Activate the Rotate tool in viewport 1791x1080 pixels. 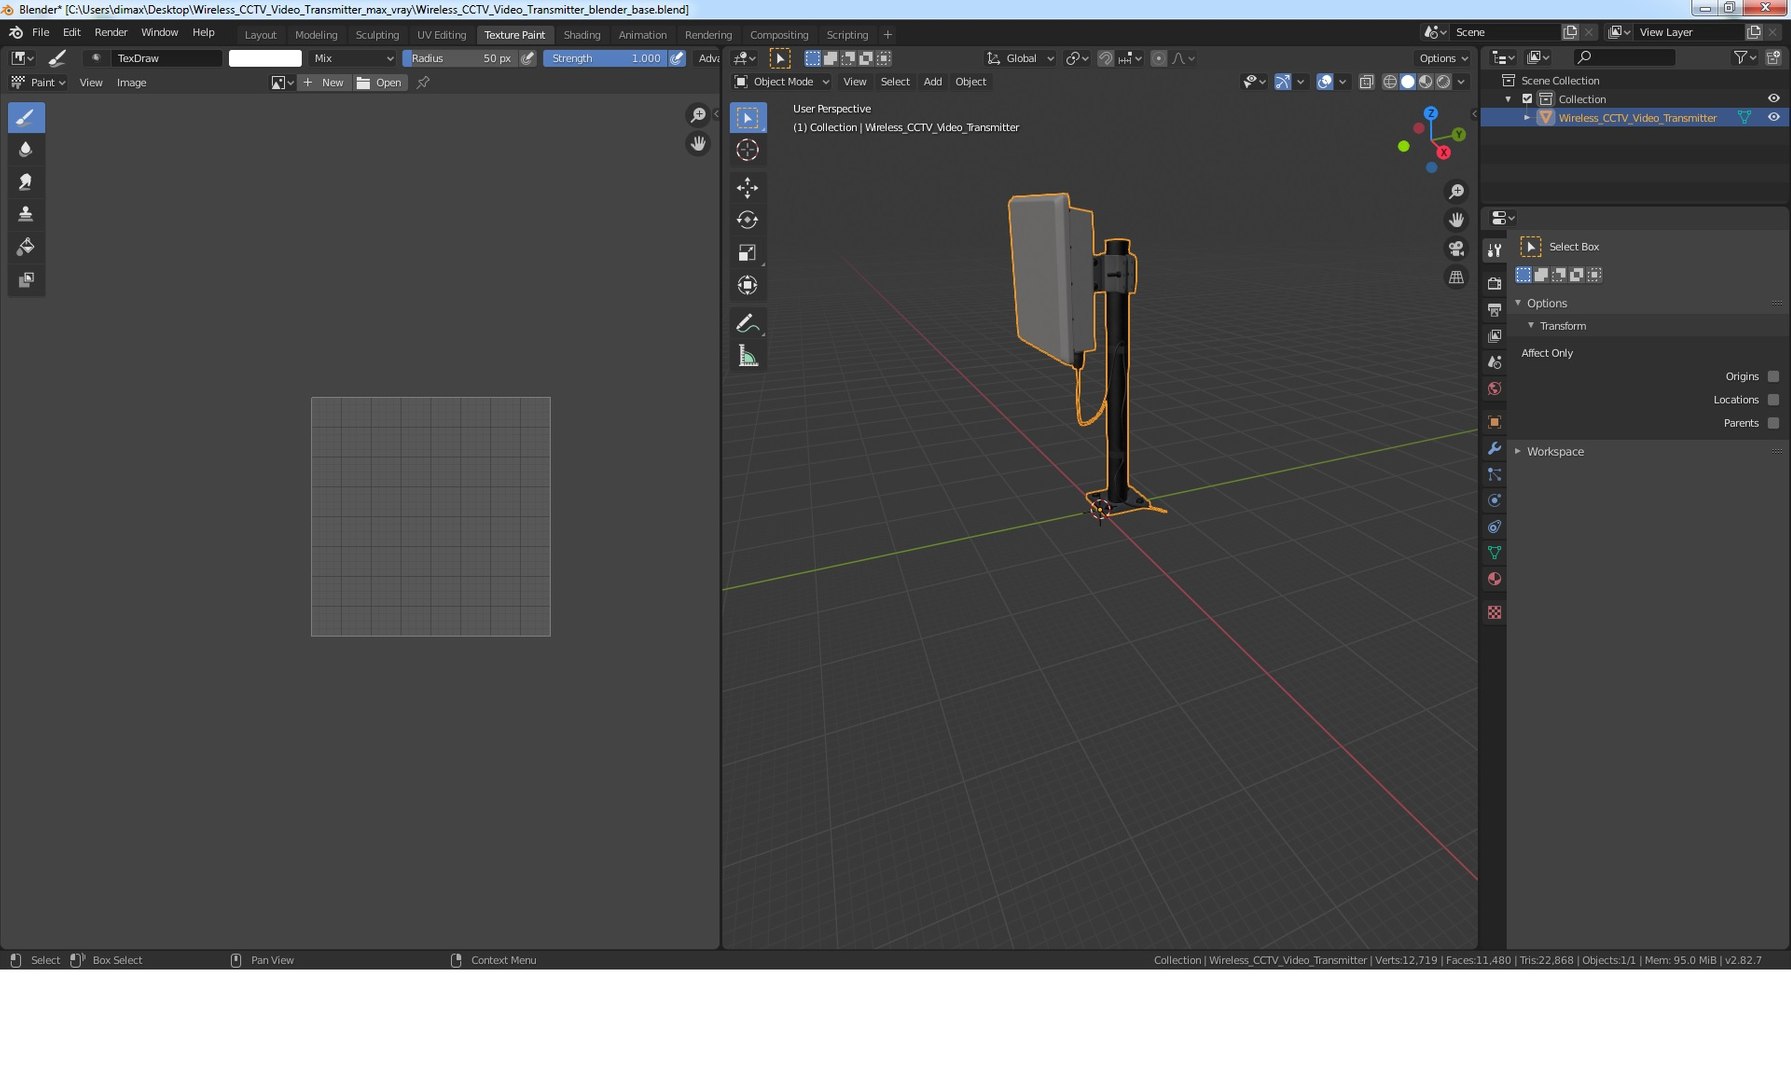747,220
